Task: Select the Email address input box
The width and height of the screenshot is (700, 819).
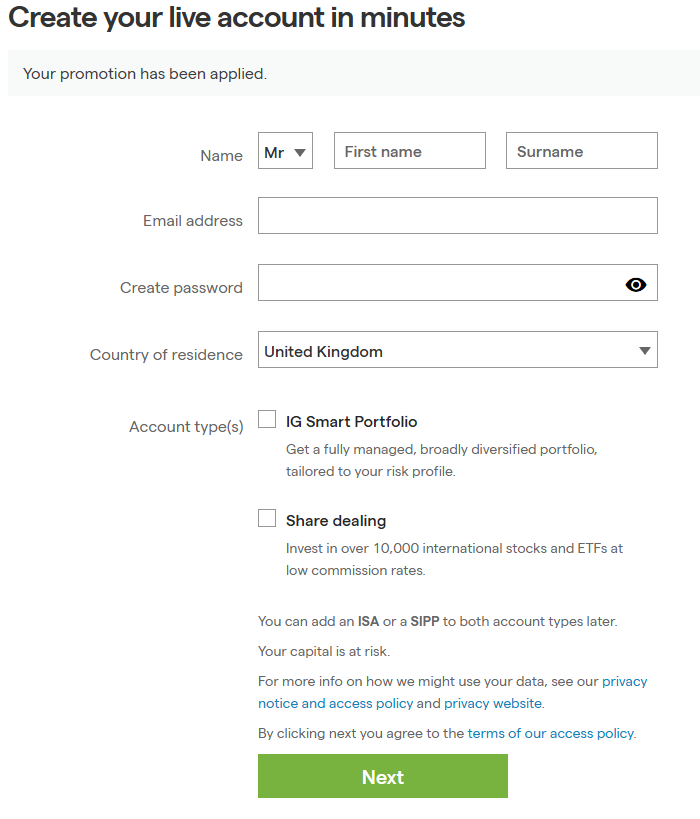Action: pos(457,216)
